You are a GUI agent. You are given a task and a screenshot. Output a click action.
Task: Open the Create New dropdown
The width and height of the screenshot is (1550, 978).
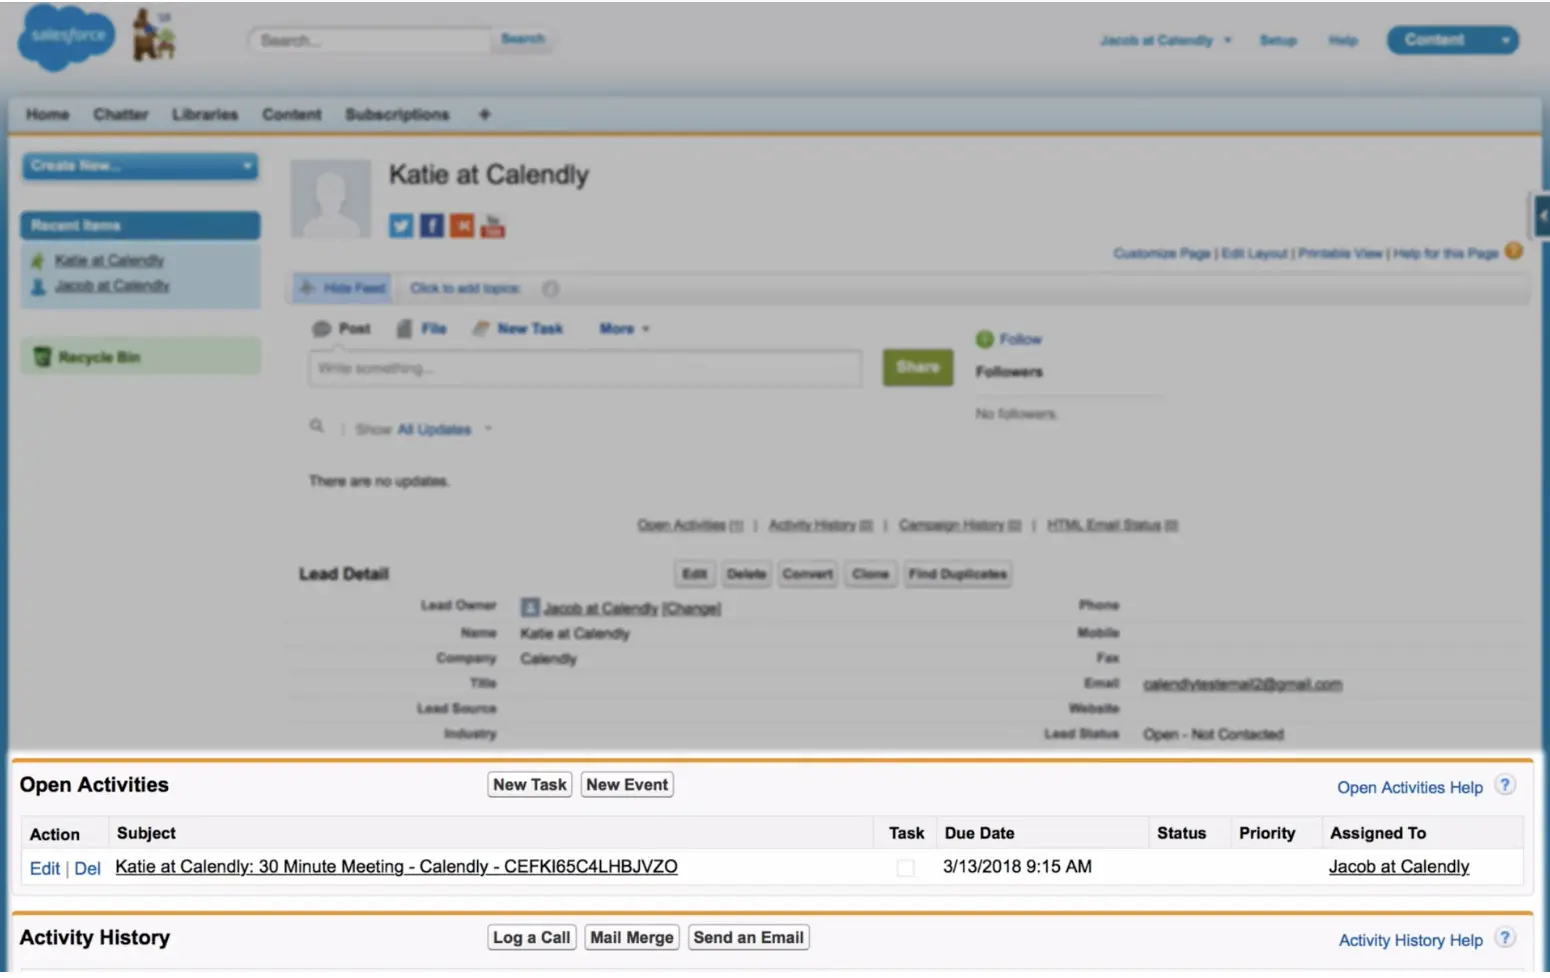139,166
